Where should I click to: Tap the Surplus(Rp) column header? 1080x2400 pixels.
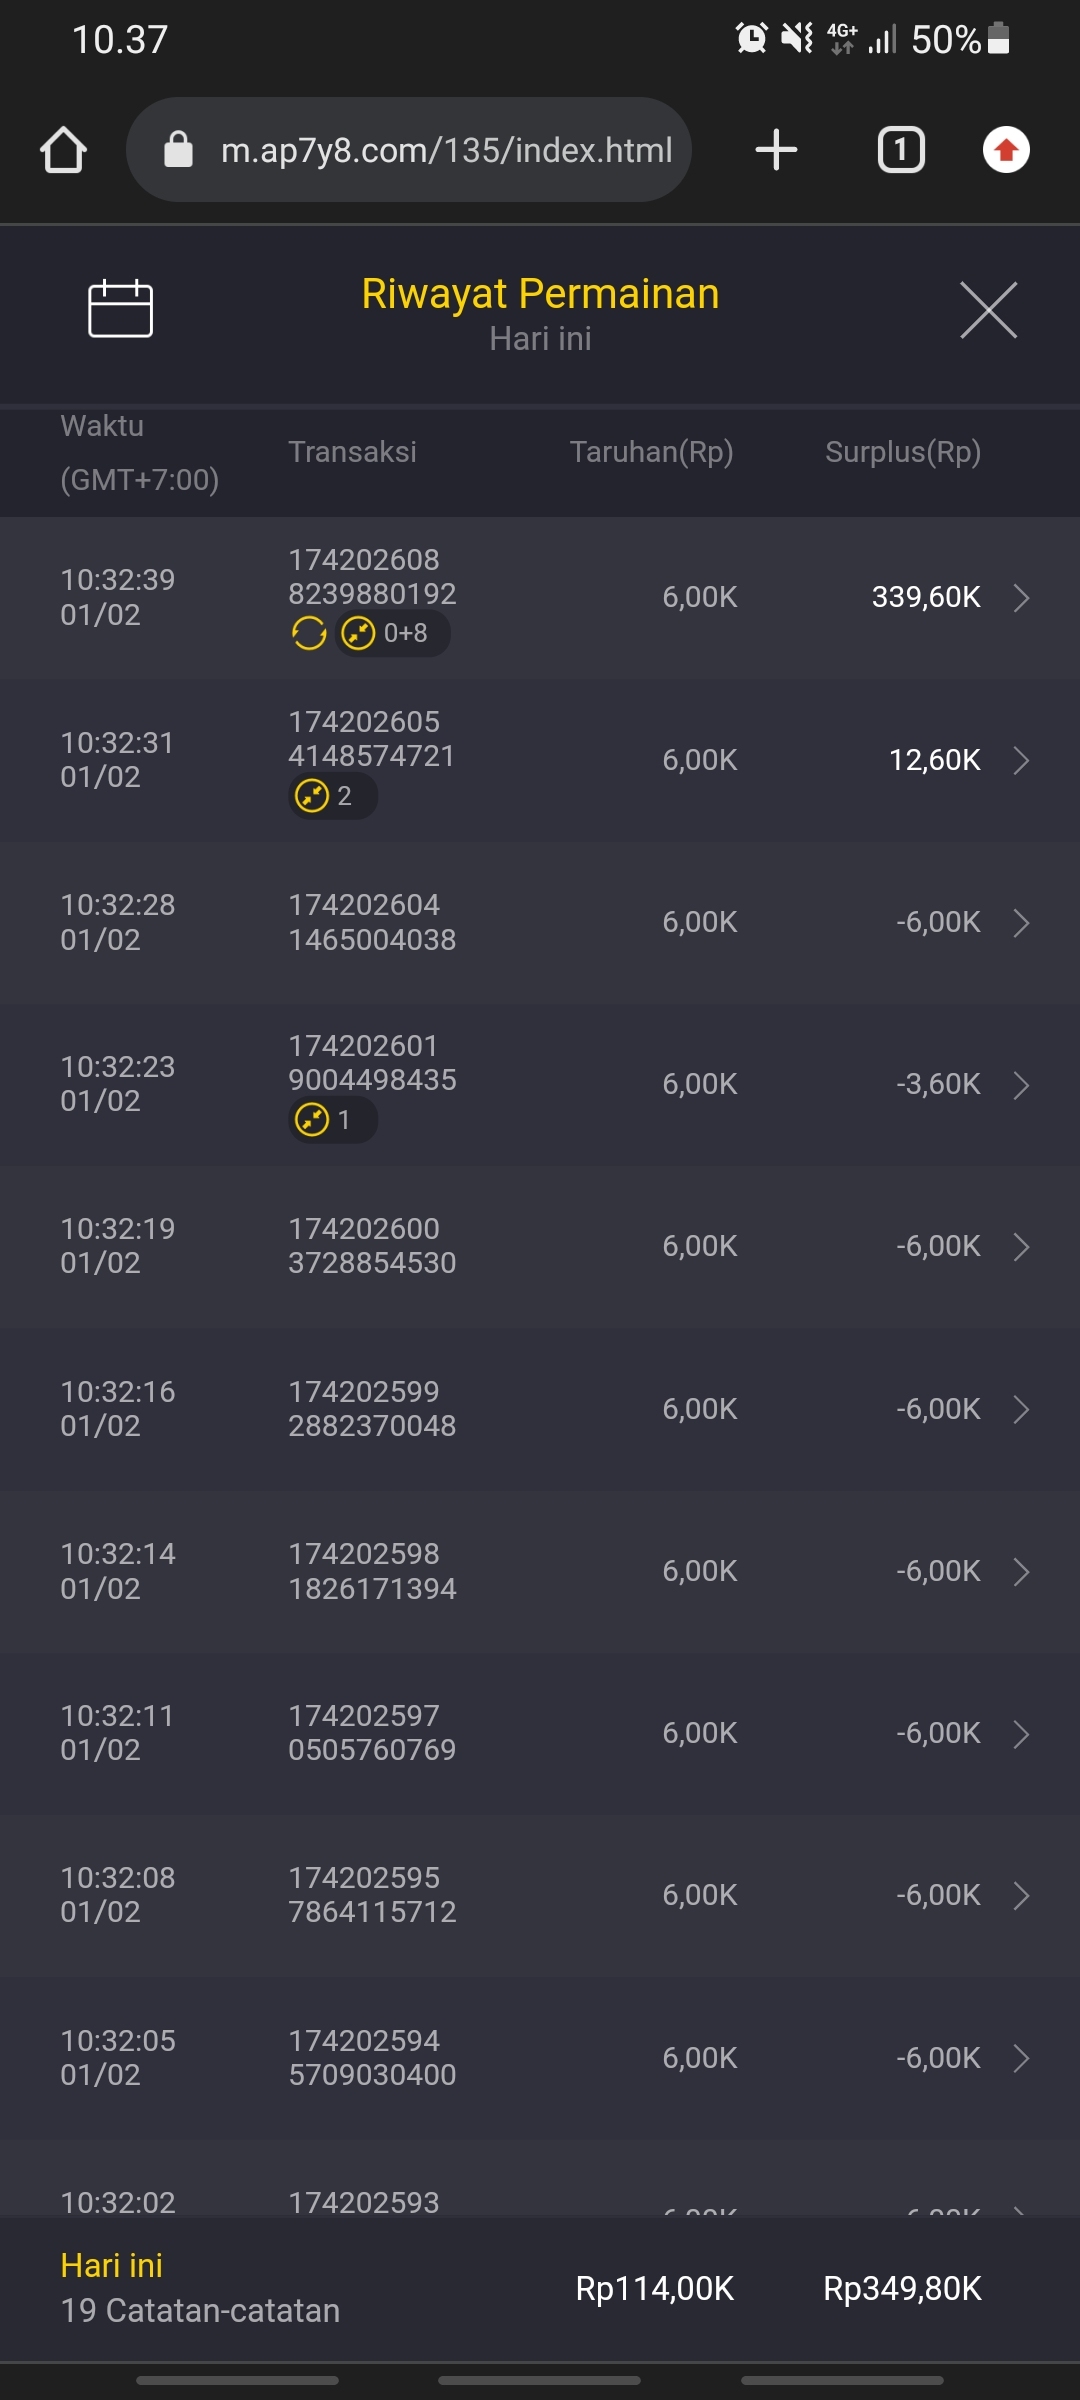click(x=902, y=452)
